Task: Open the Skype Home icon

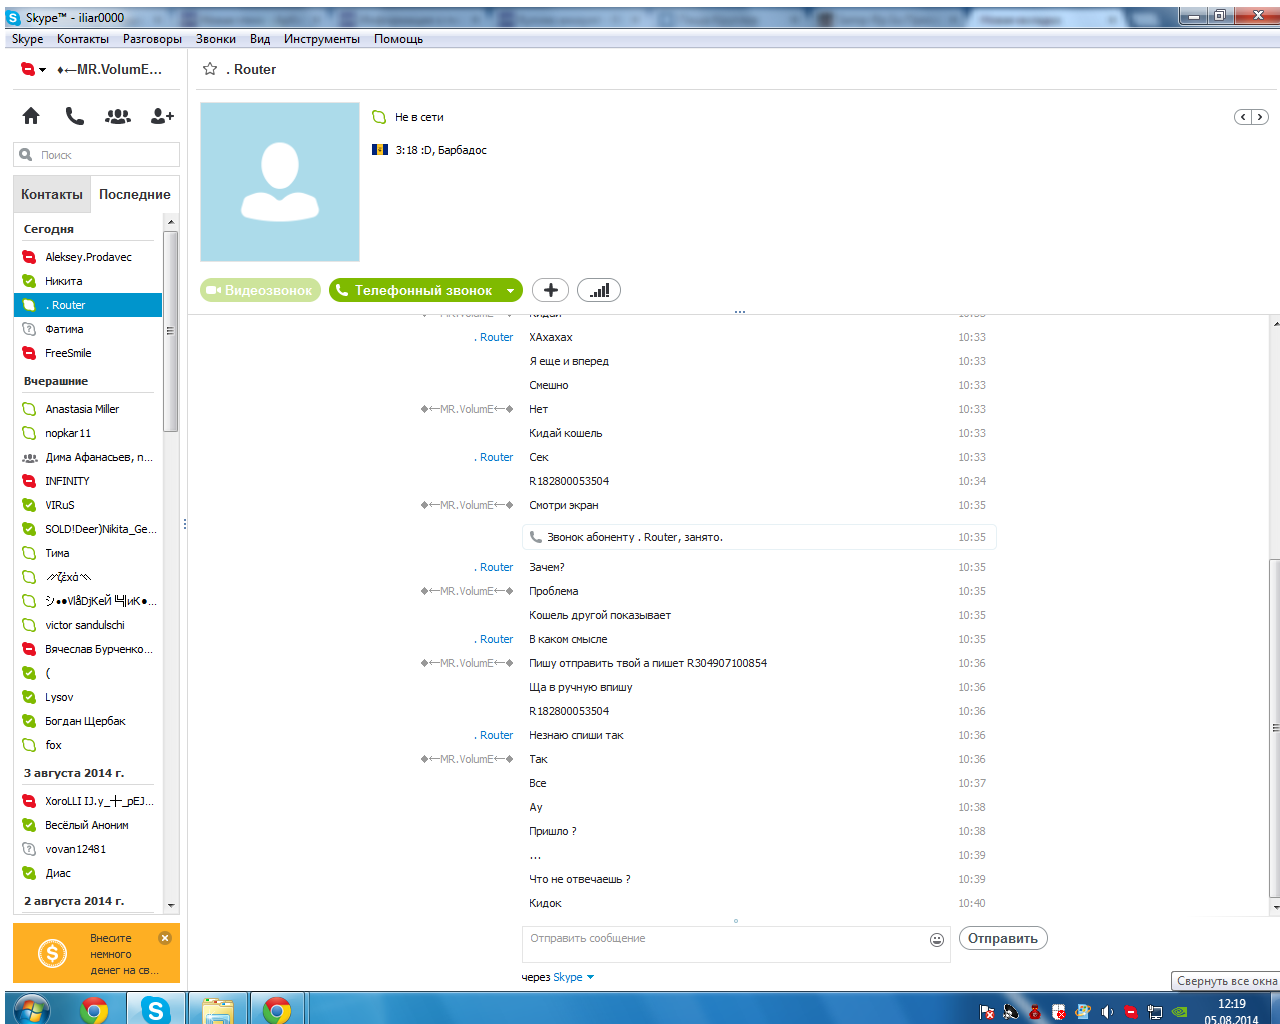Action: (x=31, y=116)
